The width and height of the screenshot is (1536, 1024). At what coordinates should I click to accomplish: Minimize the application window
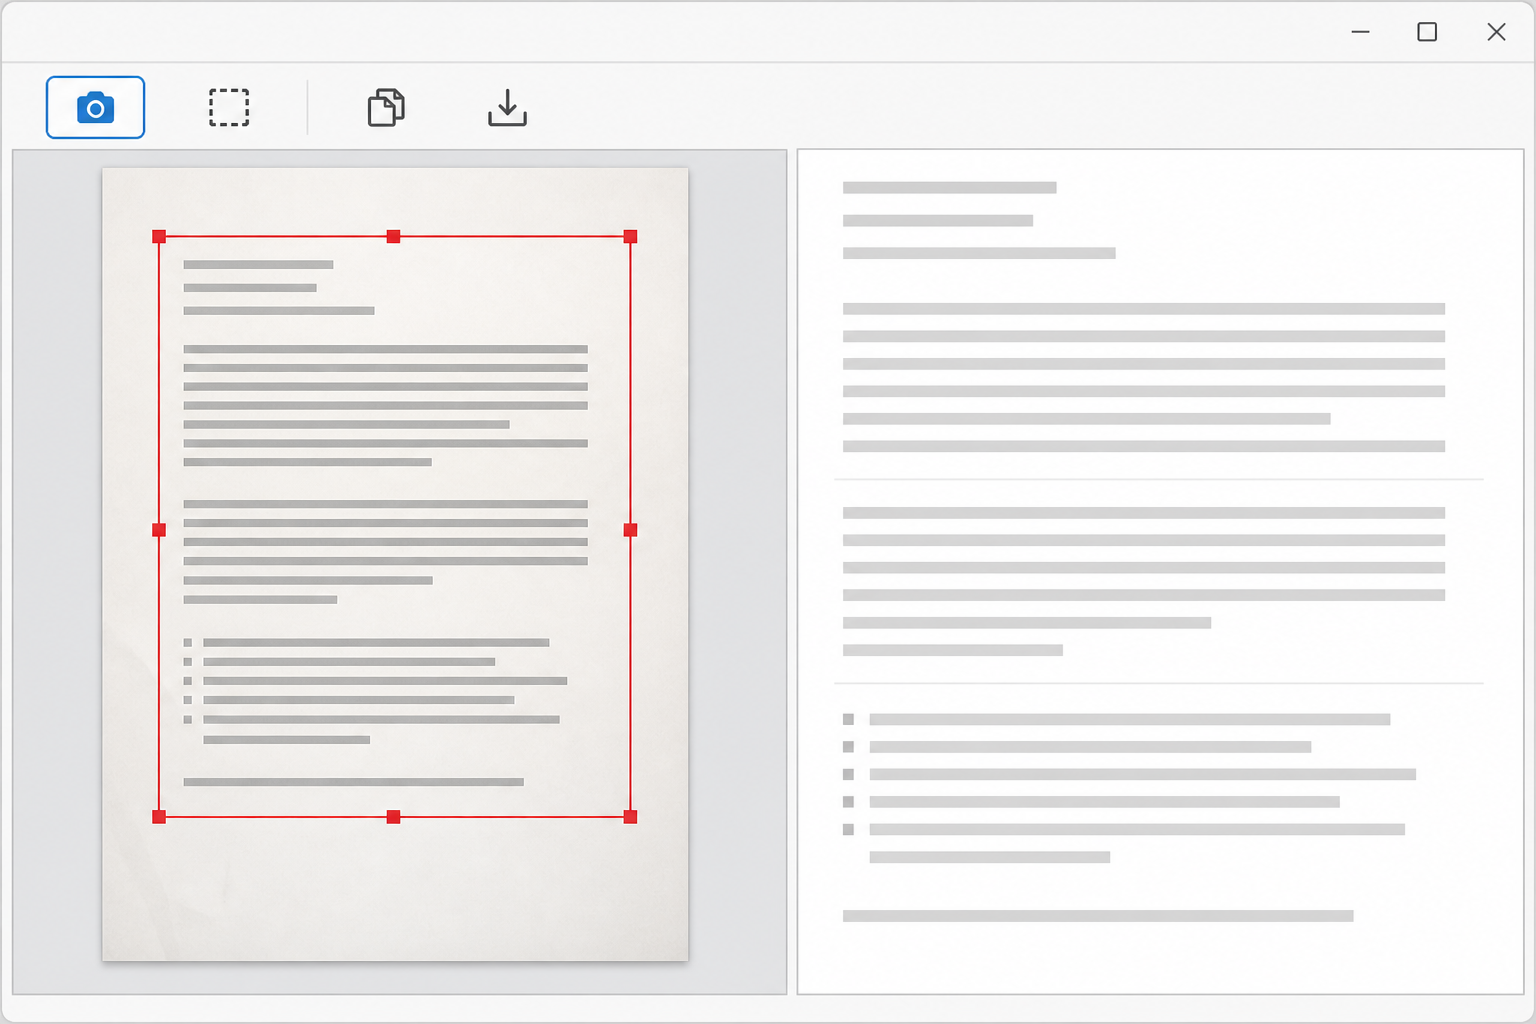1361,32
